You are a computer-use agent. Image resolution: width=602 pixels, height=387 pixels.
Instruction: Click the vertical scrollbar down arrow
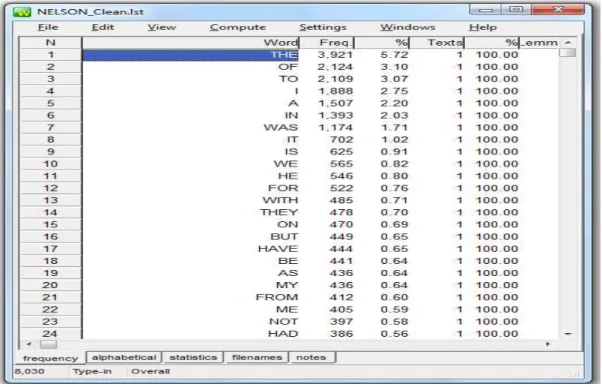(x=568, y=334)
